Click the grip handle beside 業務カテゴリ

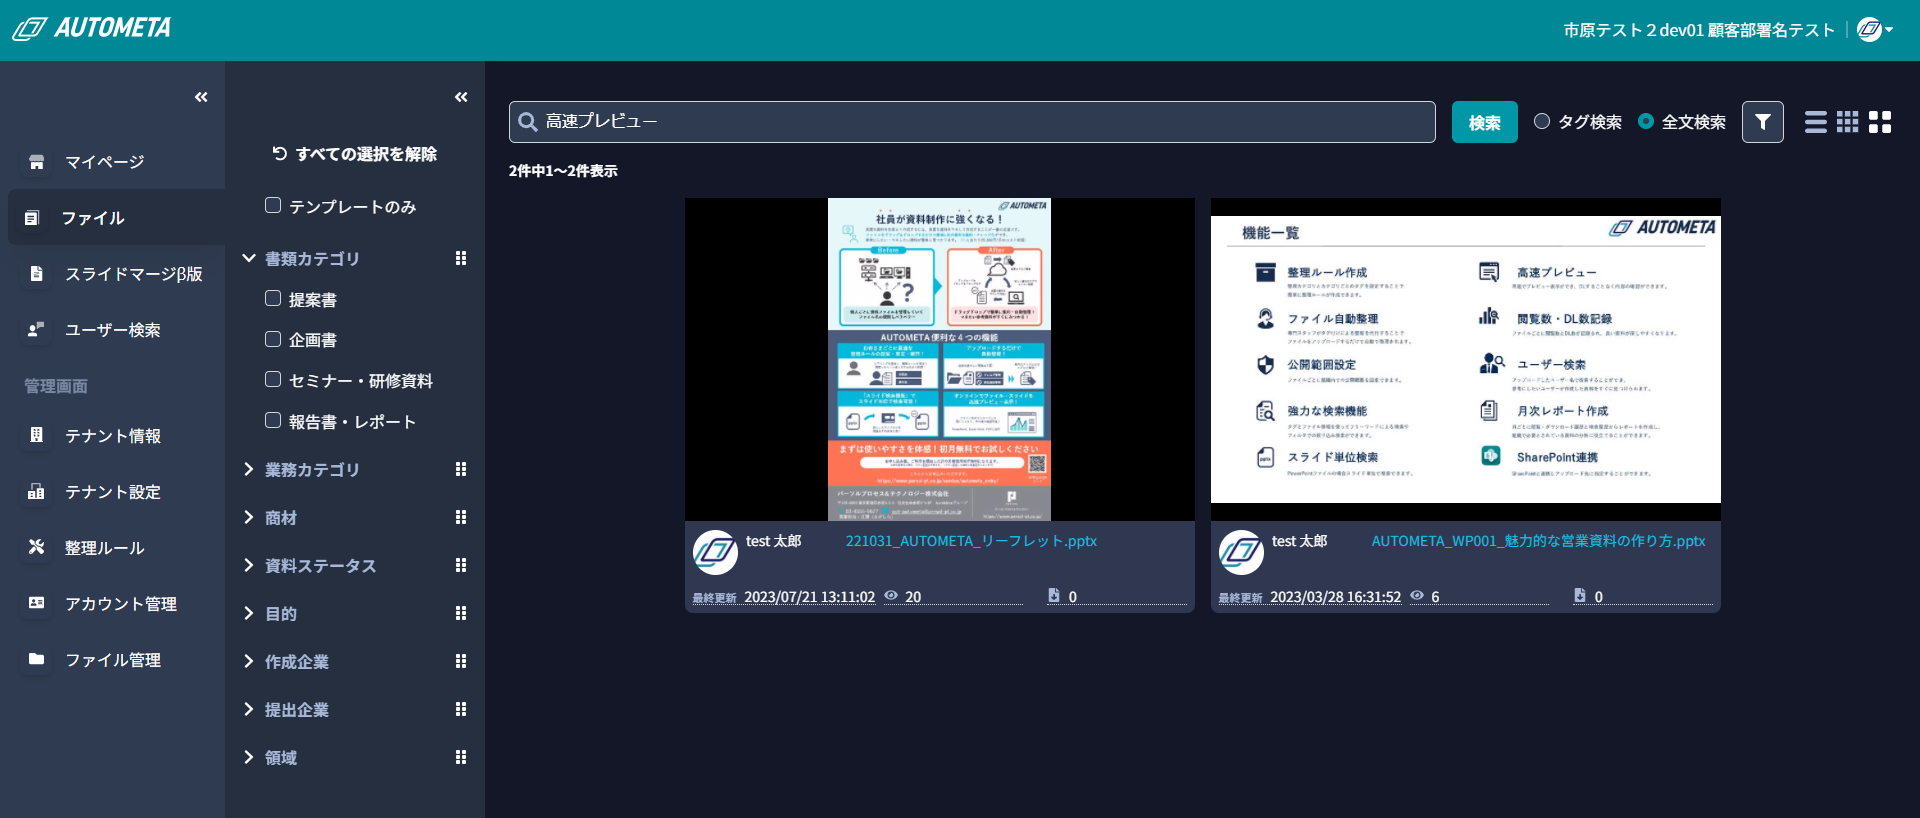(x=461, y=469)
